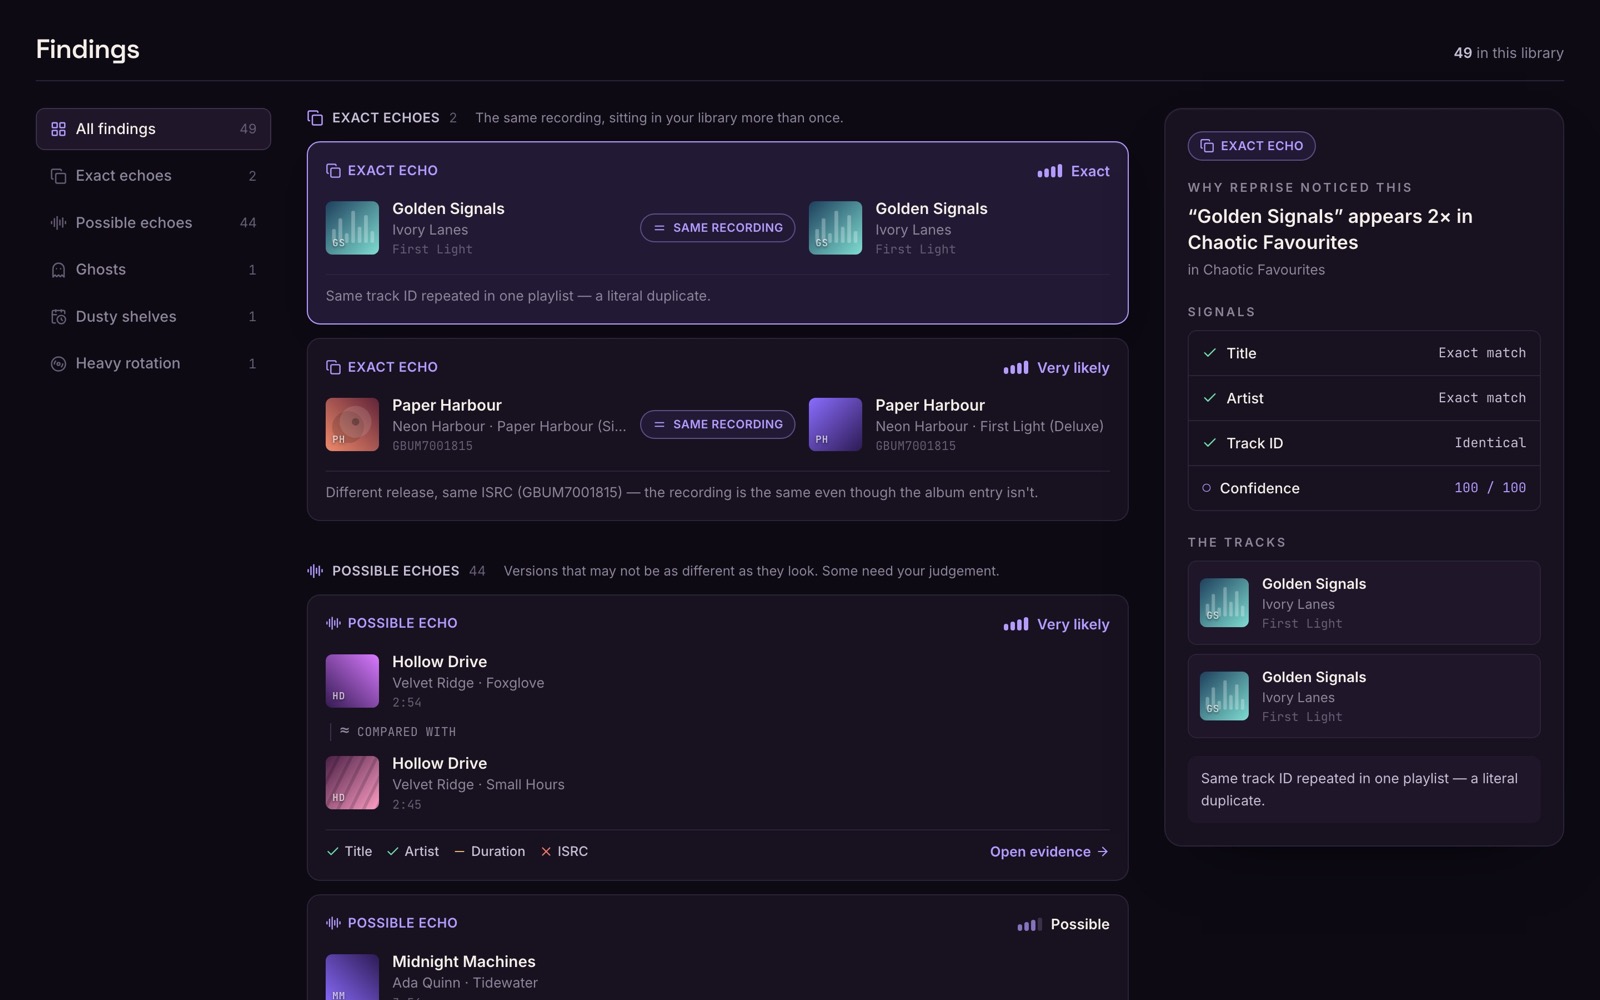The image size is (1600, 1000).
Task: Click the Title signal row
Action: (x=1364, y=353)
